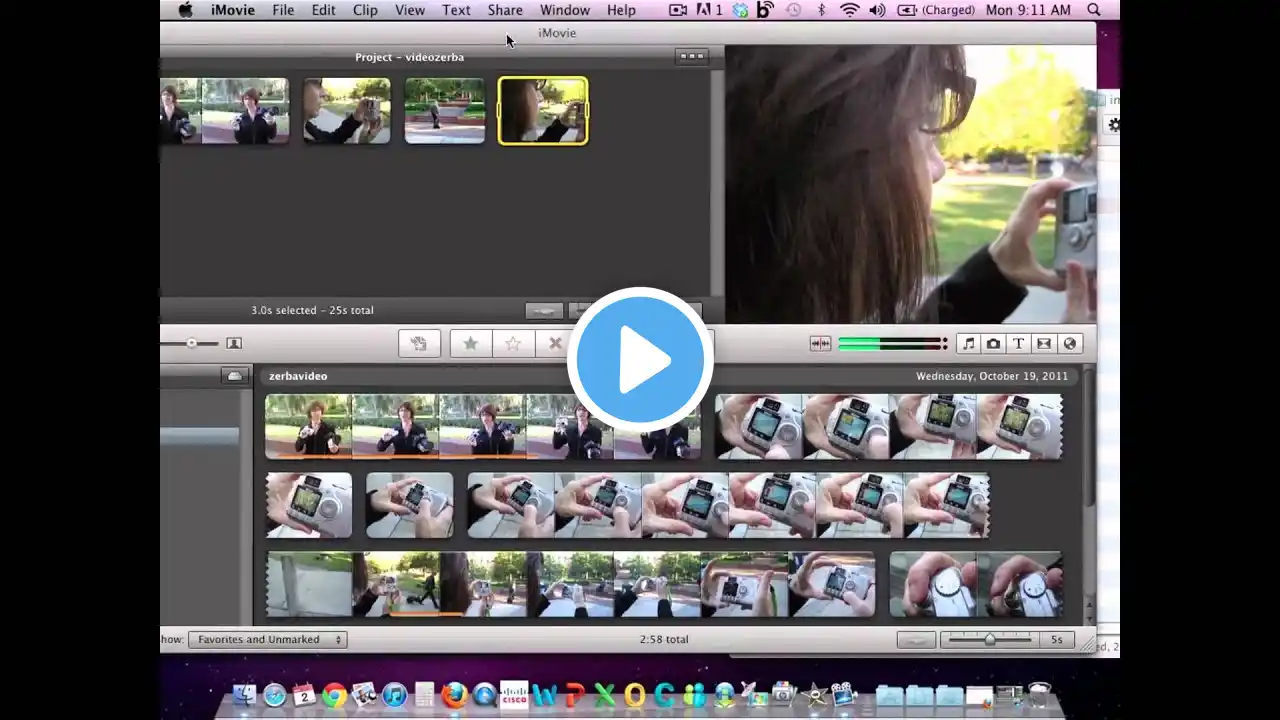Reject selection with the X button
Viewport: 1280px width, 720px height.
(555, 343)
